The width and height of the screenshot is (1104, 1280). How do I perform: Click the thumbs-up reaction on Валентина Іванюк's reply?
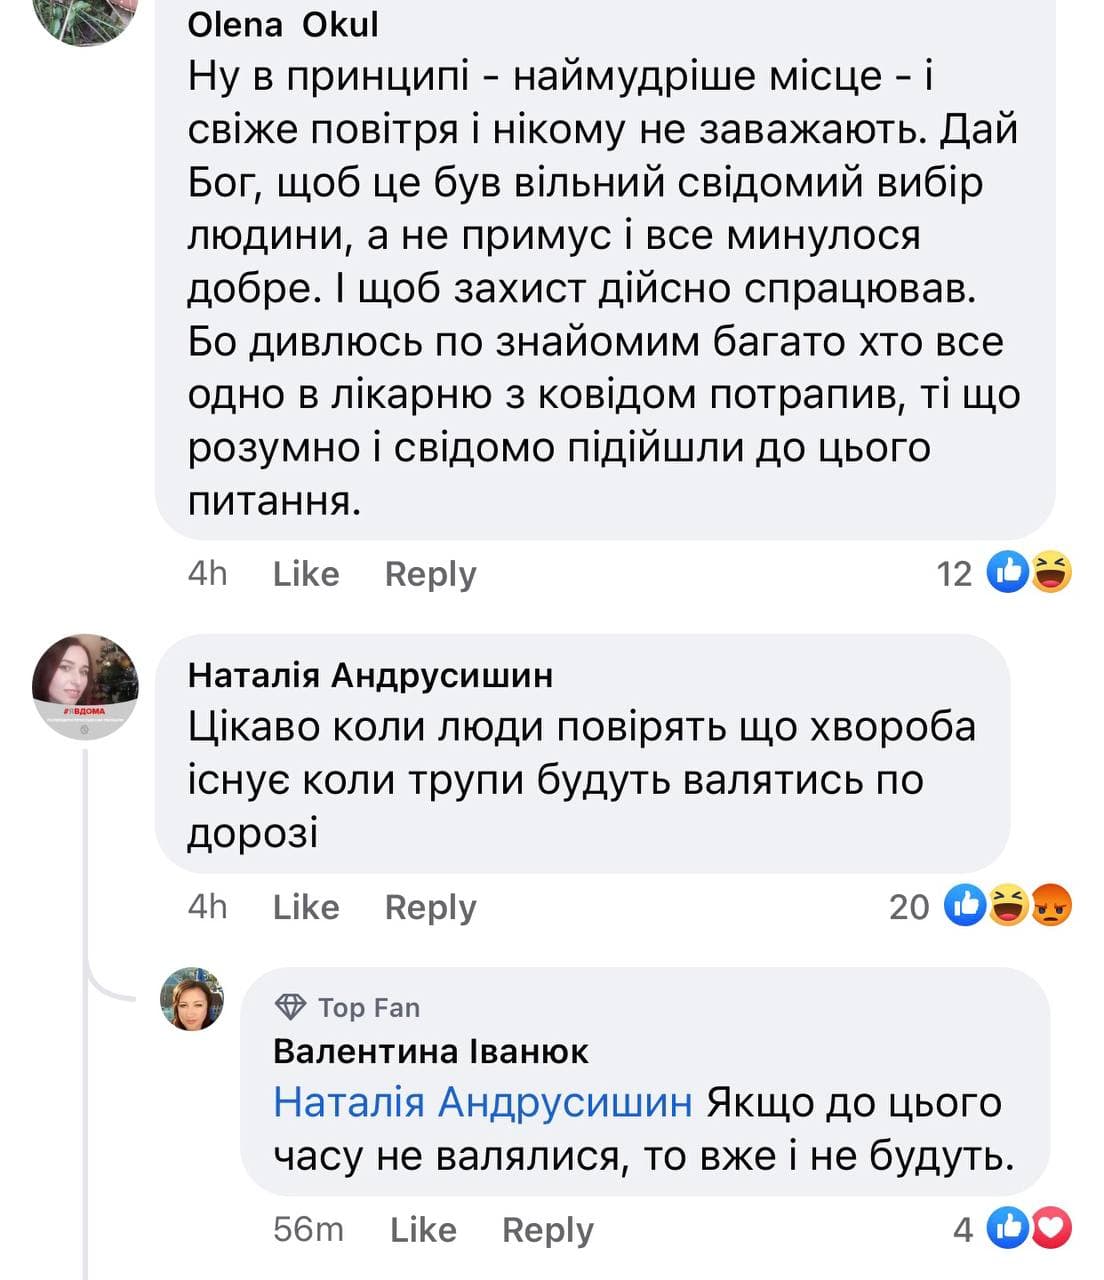(1008, 1229)
